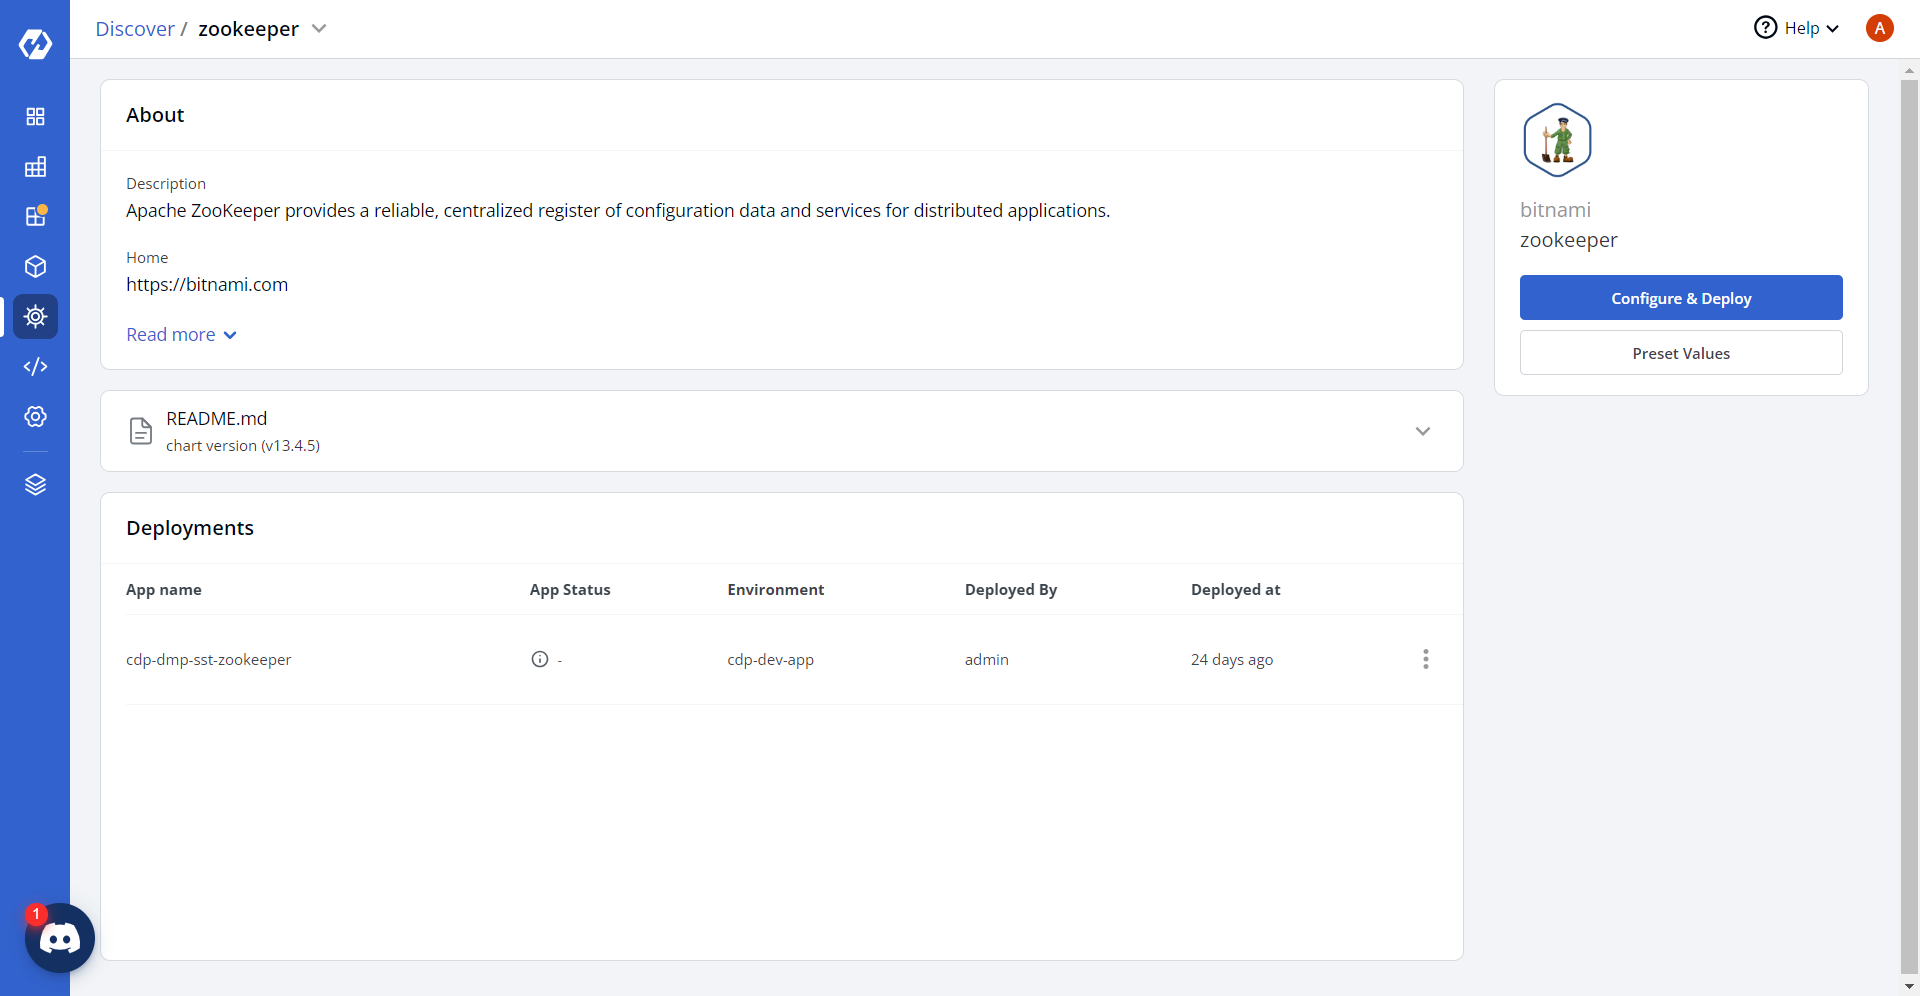
Task: Click the page vertical scrollbar
Action: tap(1909, 500)
